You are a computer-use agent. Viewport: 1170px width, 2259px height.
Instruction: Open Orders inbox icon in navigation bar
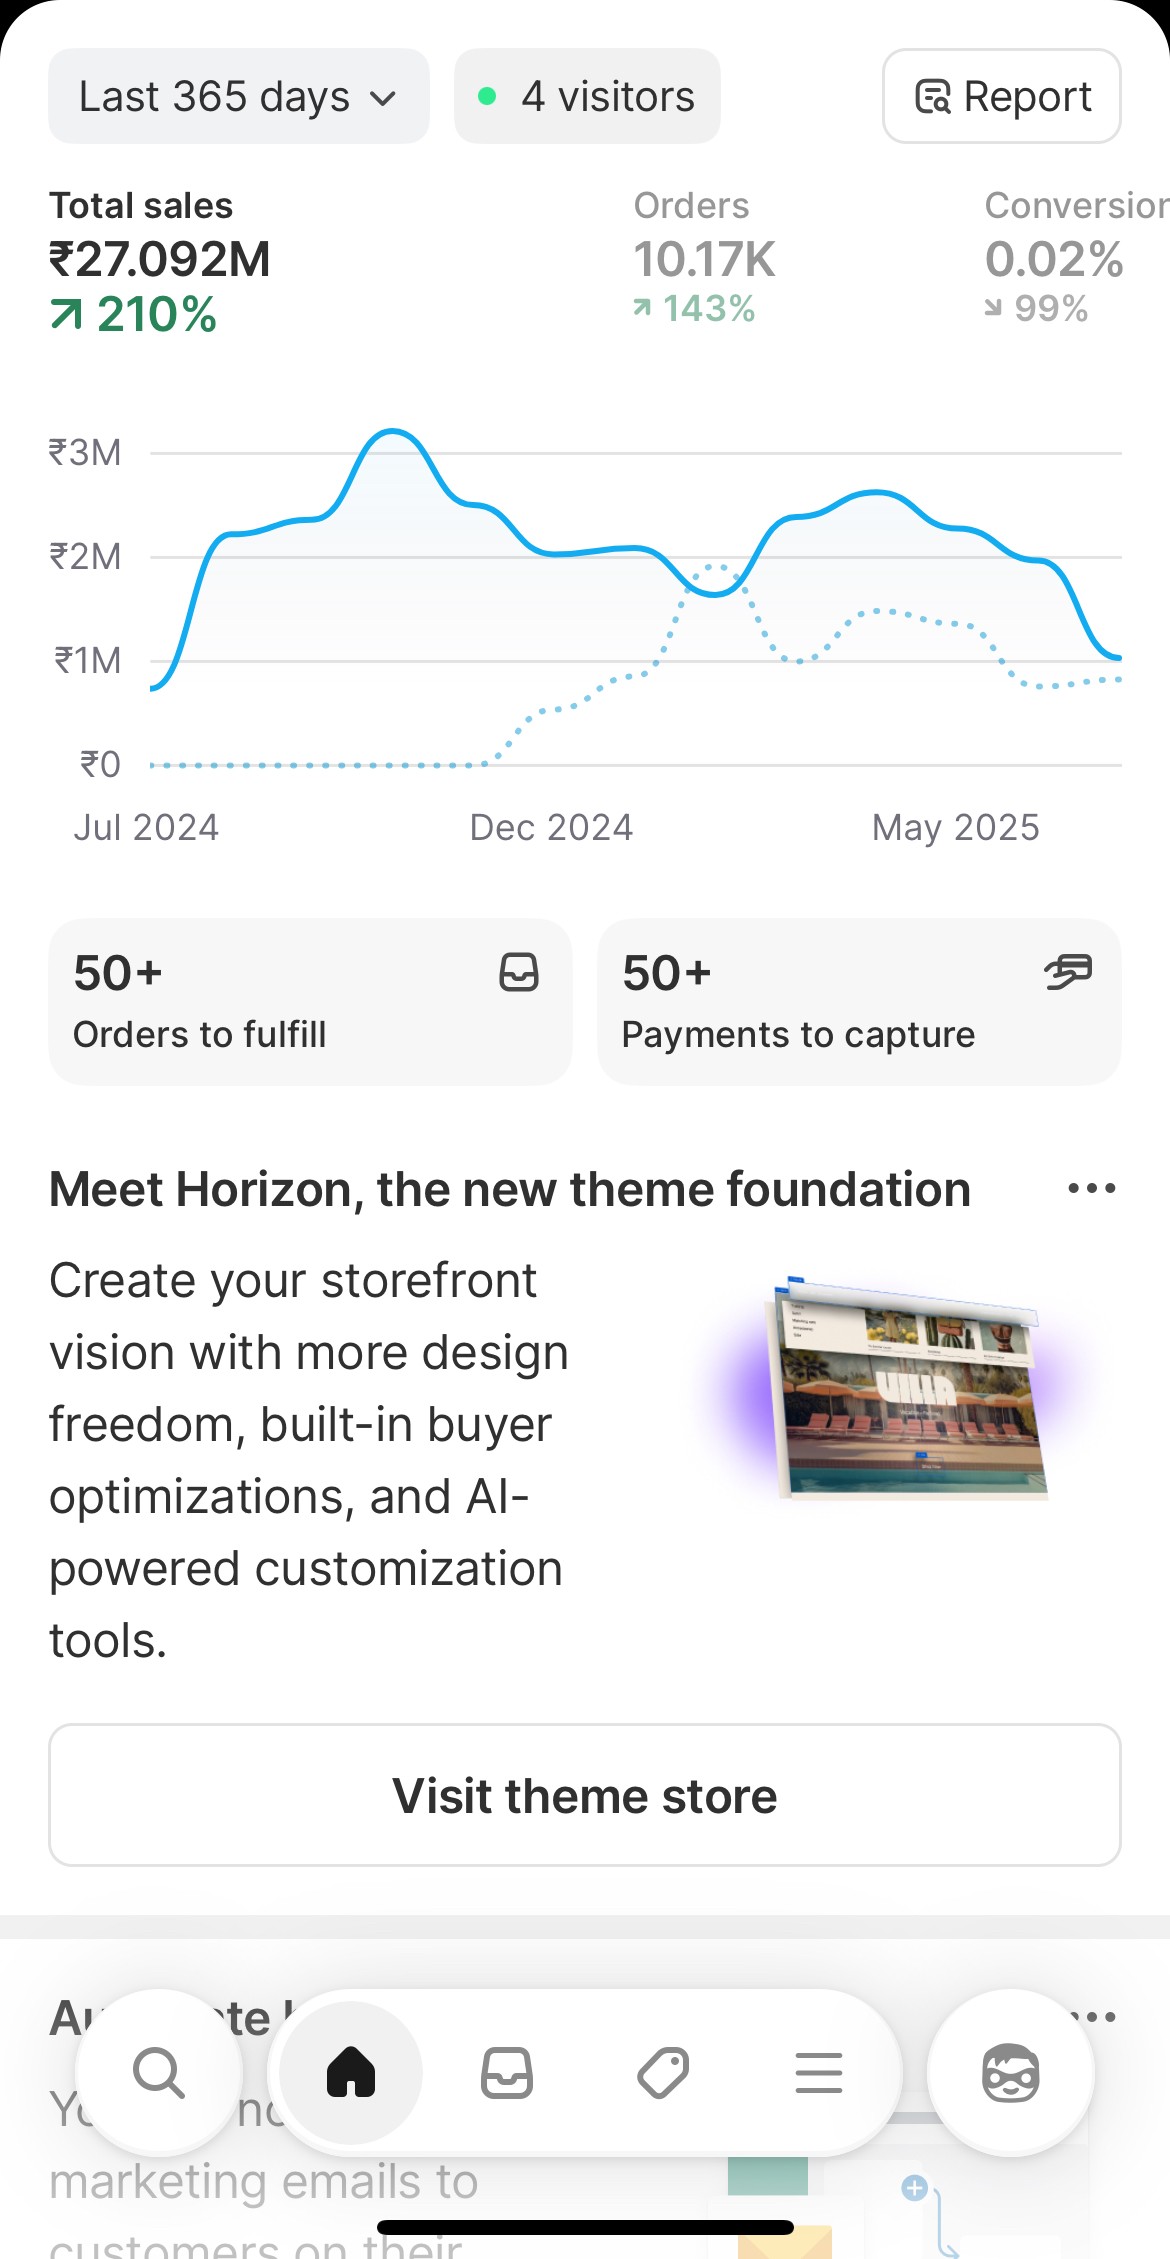(x=507, y=2072)
